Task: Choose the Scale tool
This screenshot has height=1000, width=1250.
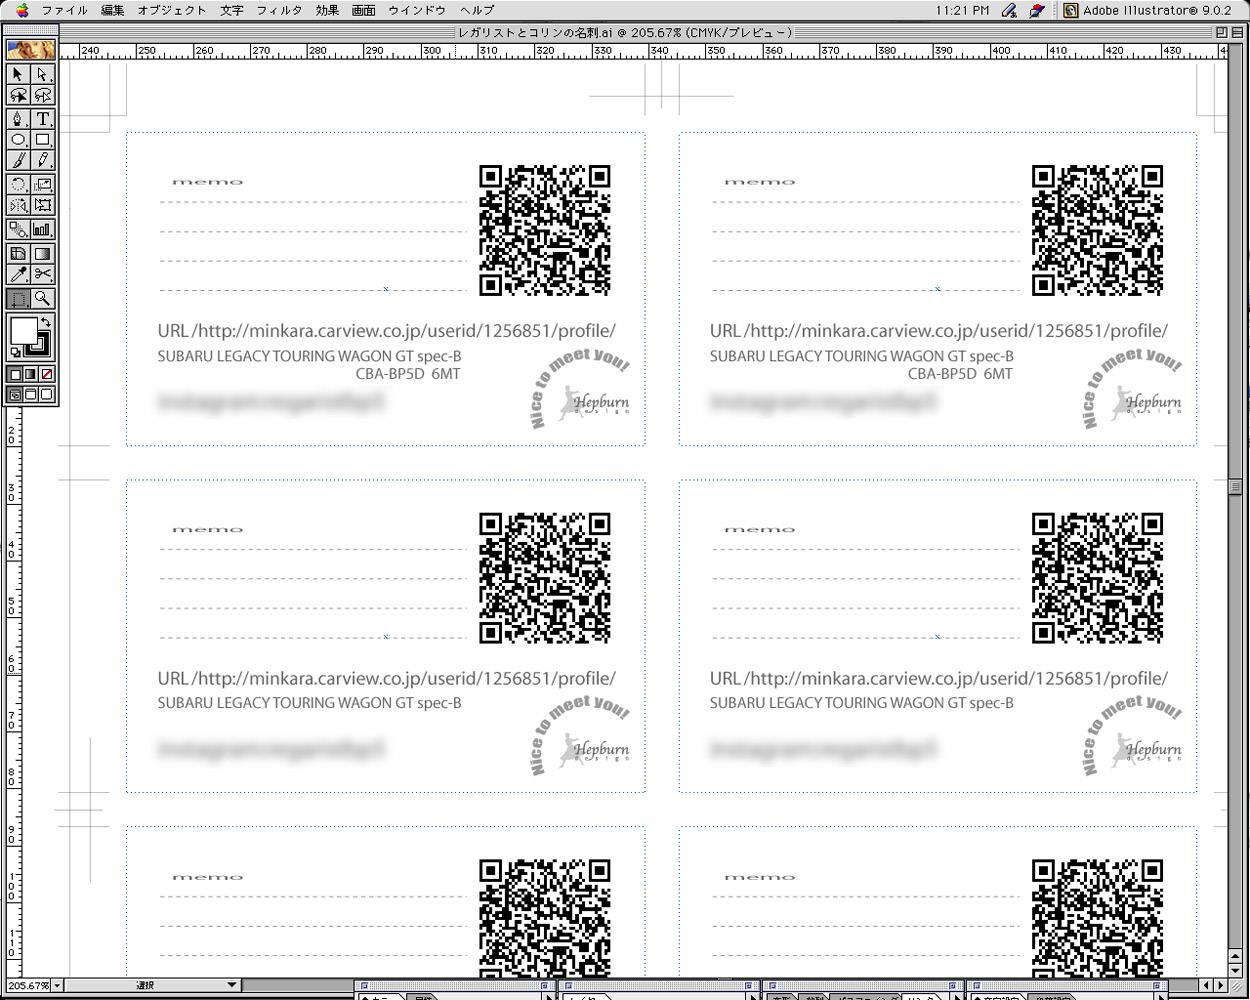Action: tap(42, 184)
